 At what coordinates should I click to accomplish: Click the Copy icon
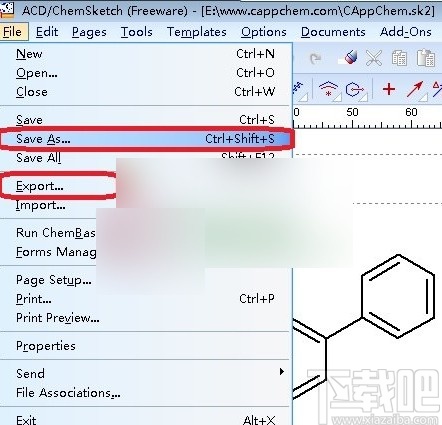399,58
